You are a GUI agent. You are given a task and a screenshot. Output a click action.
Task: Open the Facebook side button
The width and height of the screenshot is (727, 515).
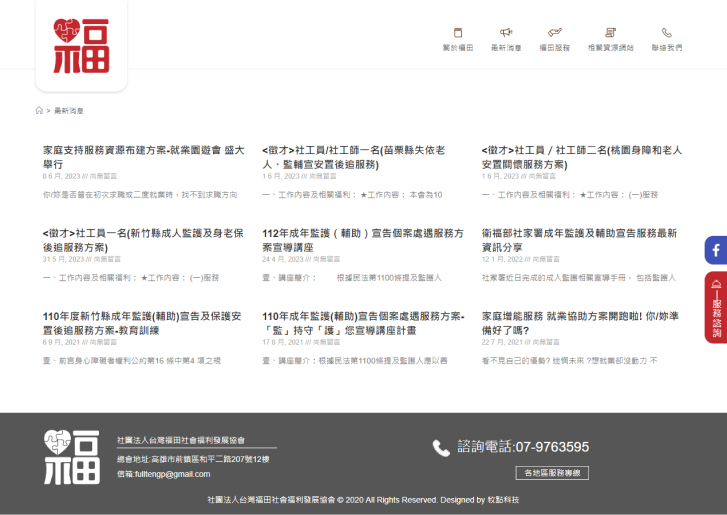coord(715,250)
